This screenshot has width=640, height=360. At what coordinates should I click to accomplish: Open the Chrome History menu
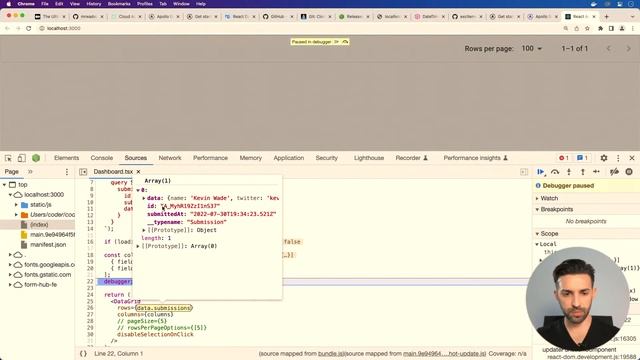[93, 4]
